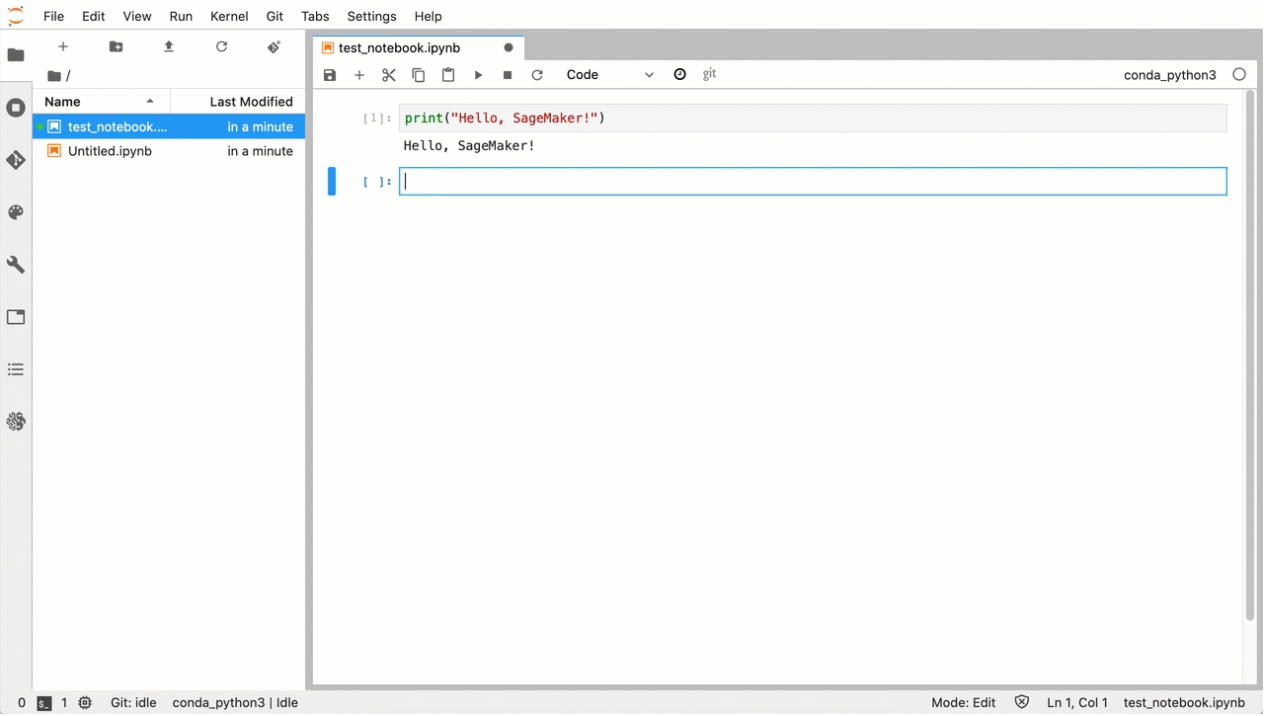The width and height of the screenshot is (1265, 716).
Task: Click the New Launcher plus icon
Action: pos(63,47)
